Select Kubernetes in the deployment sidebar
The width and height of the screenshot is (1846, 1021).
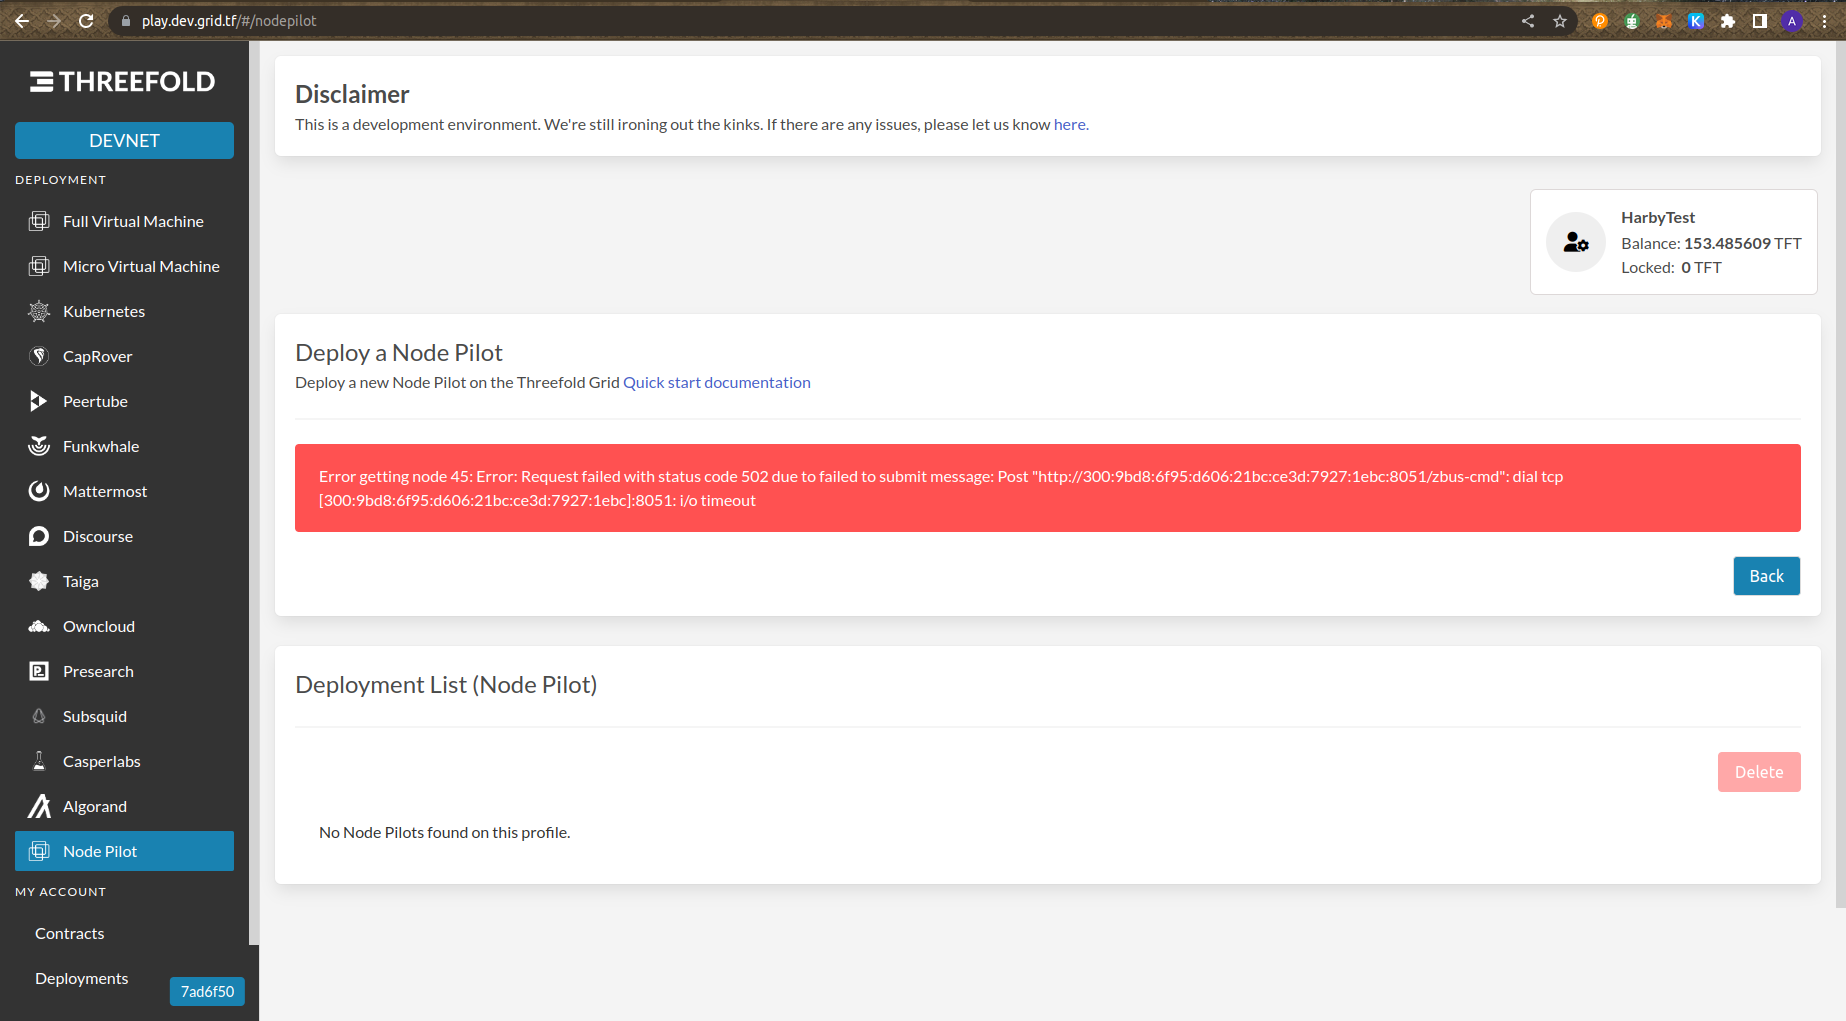(106, 311)
